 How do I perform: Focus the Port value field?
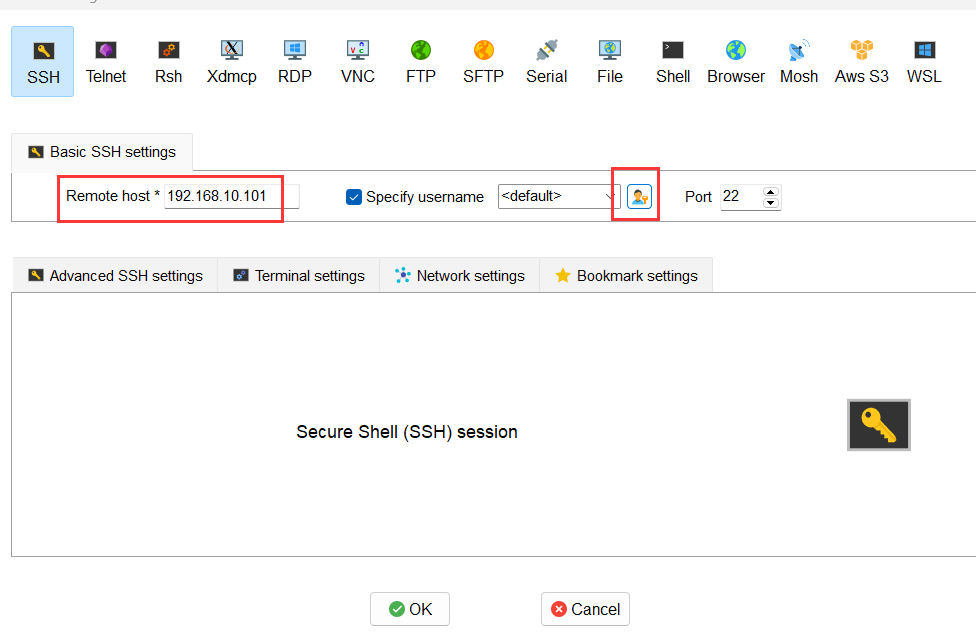[741, 197]
